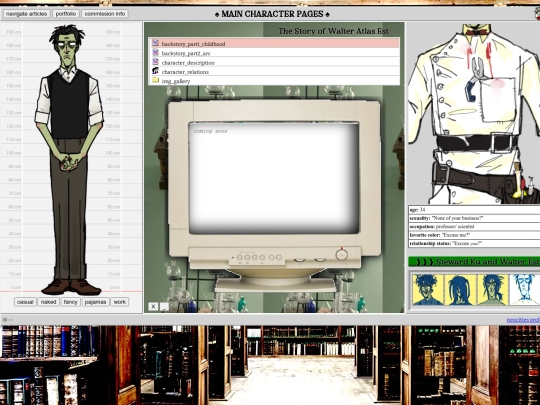The width and height of the screenshot is (540, 405).
Task: Click 'The Story of Walter Atlas Est' title
Action: click(333, 31)
